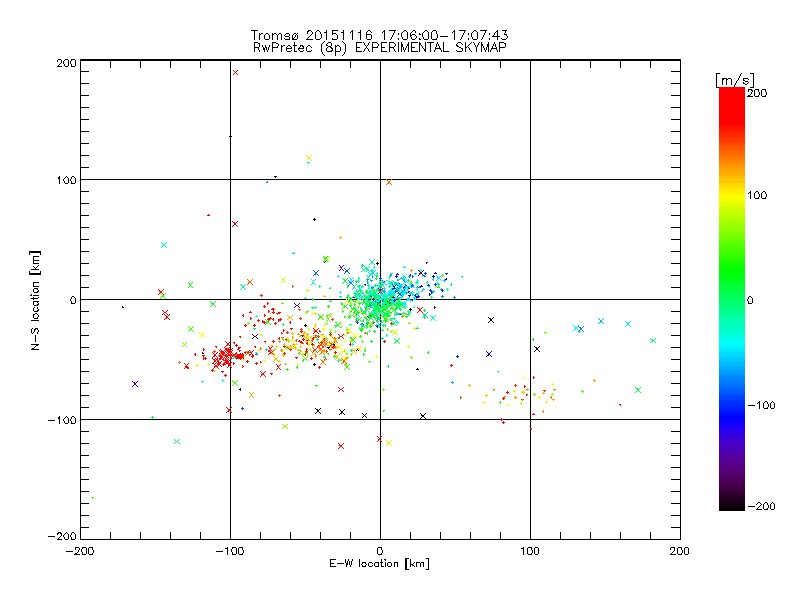Click the x-axis tick label '100'
Screen dimensions: 800x600
pos(530,552)
